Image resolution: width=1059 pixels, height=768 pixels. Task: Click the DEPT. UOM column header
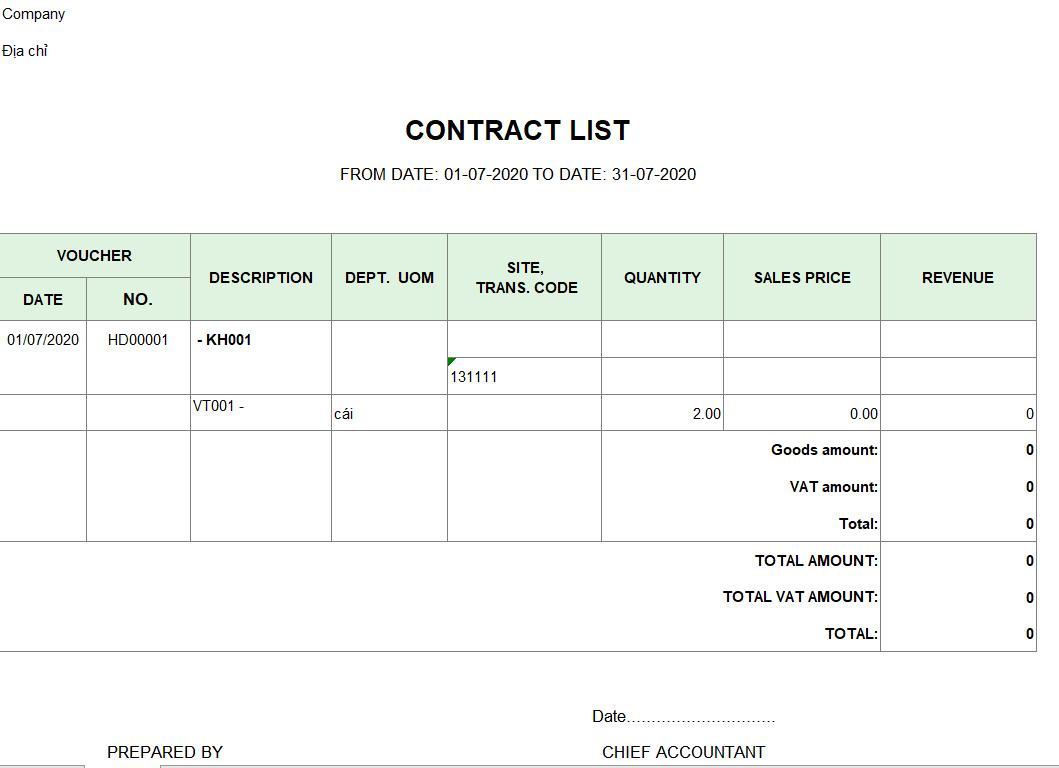pos(389,278)
